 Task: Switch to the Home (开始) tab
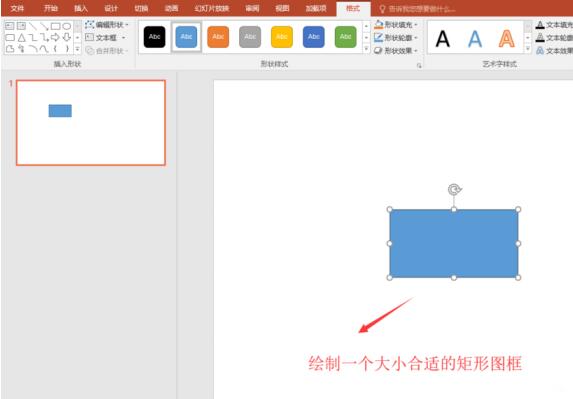[x=51, y=8]
